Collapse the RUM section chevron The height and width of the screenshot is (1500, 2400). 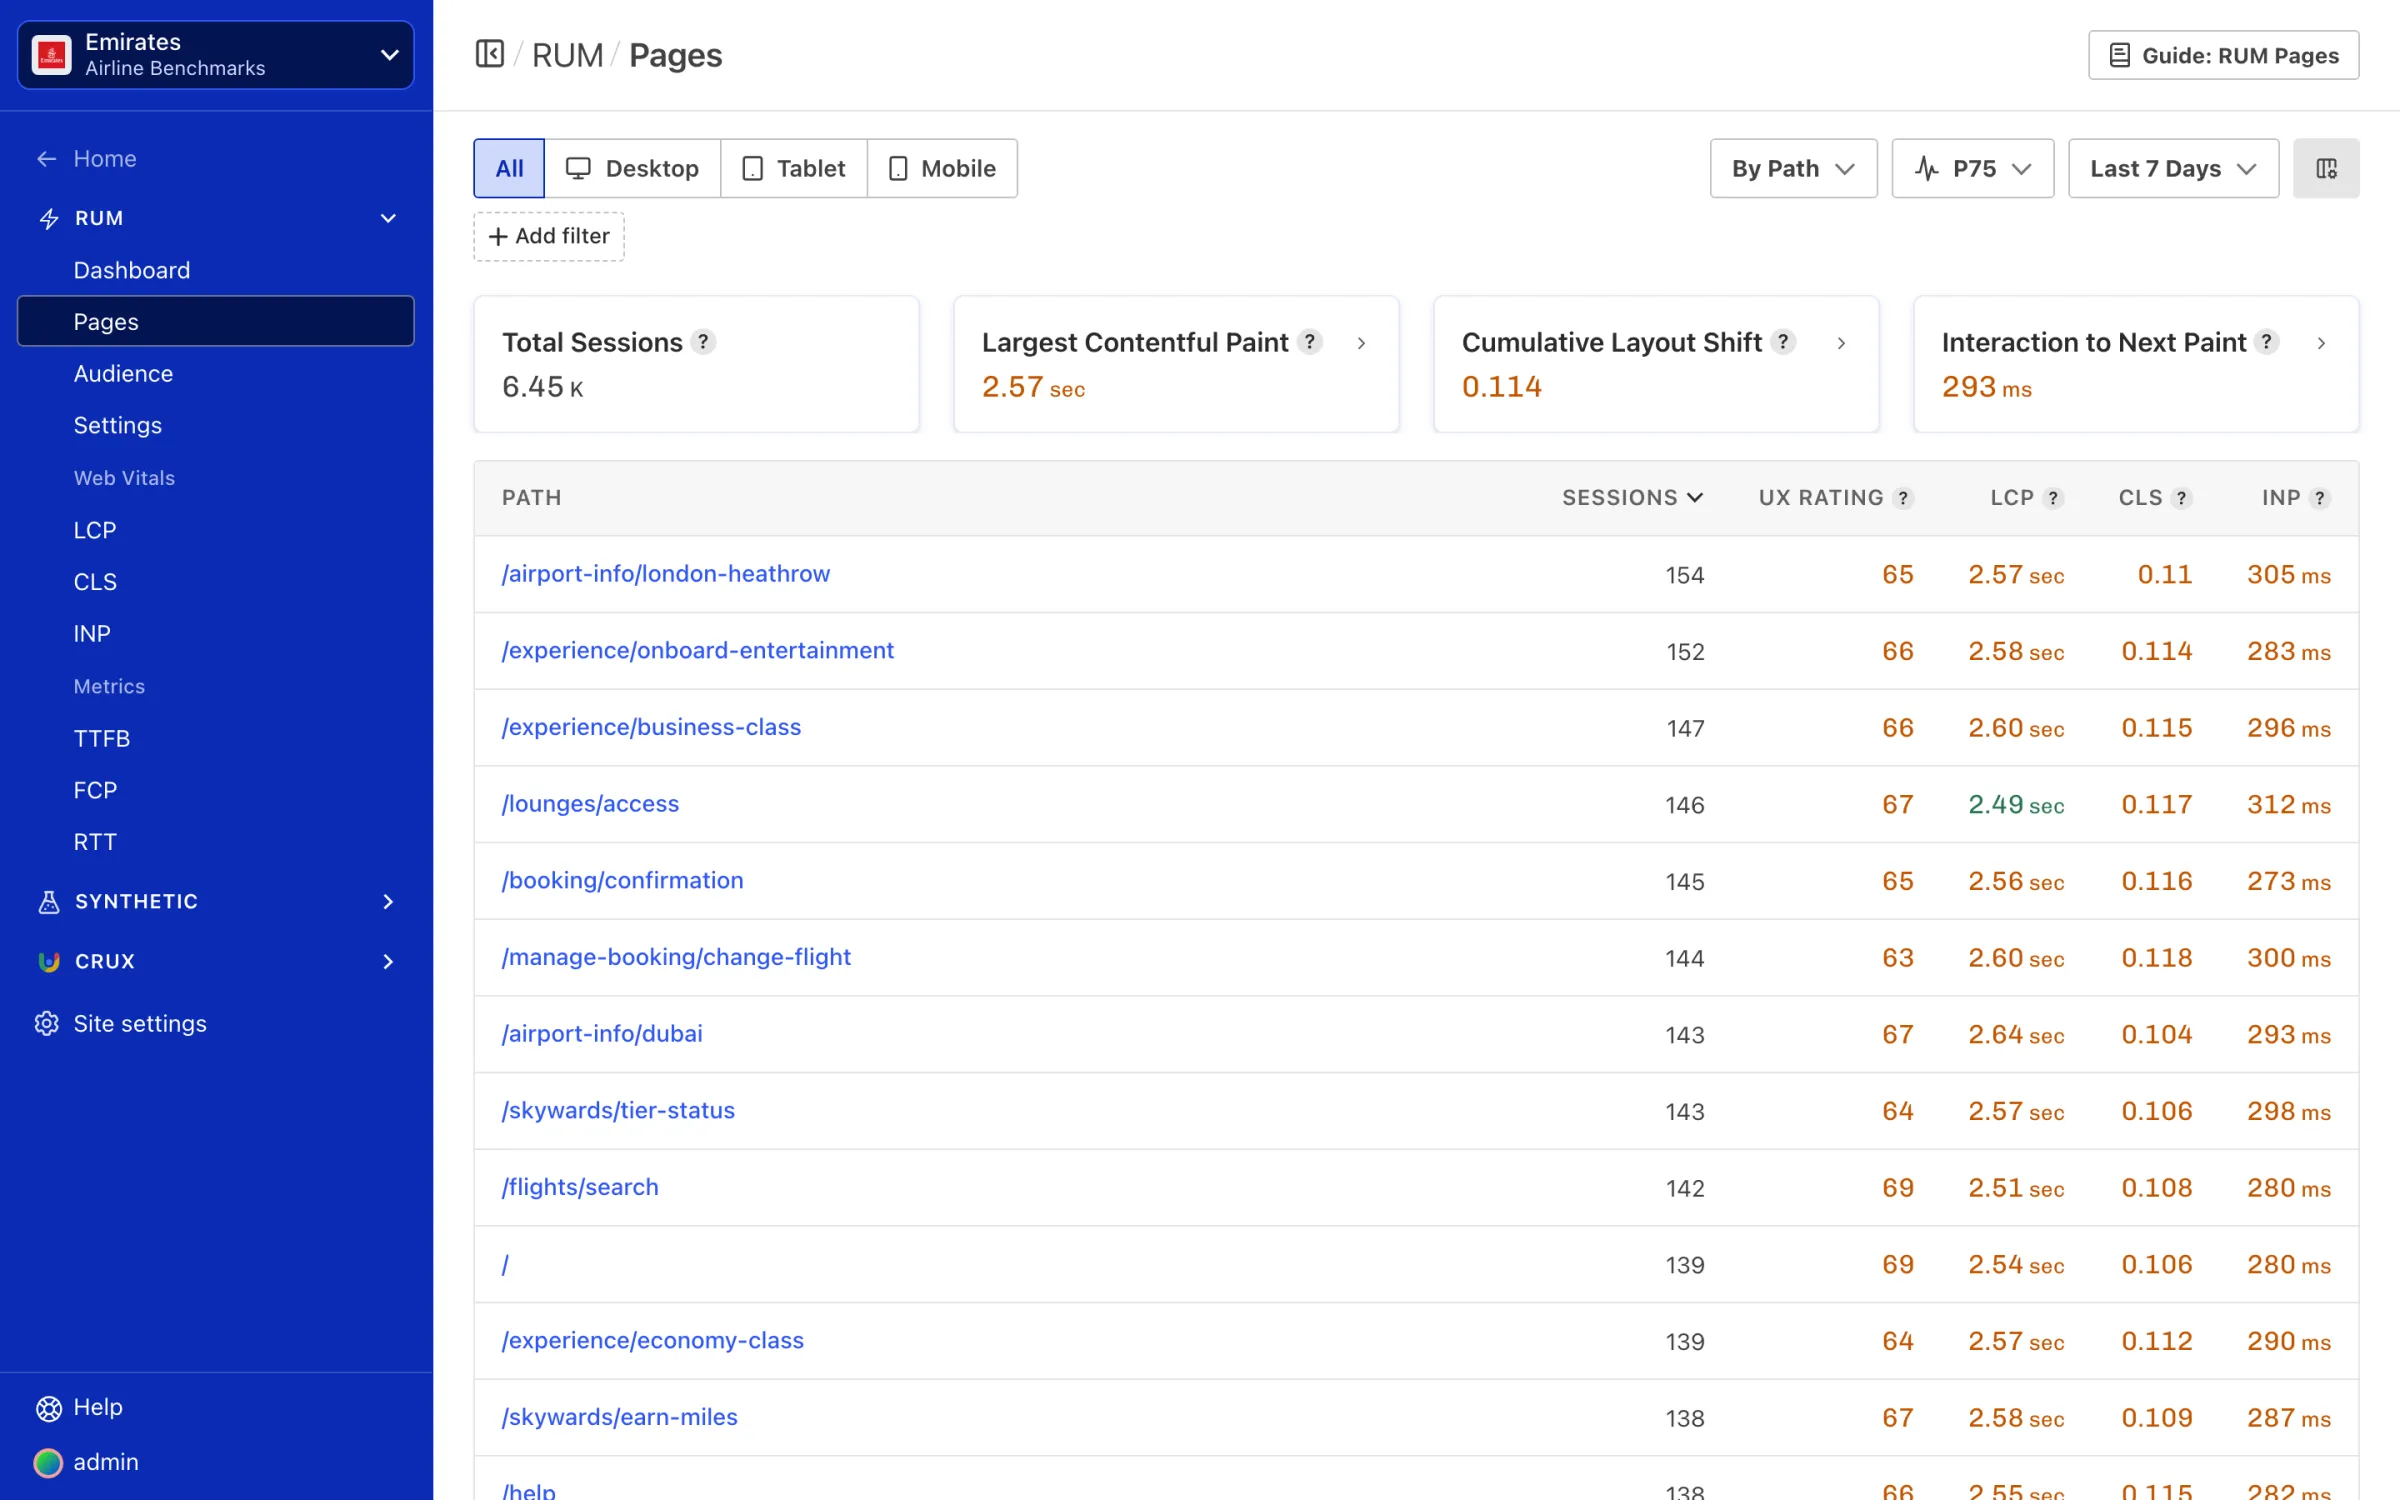tap(388, 218)
